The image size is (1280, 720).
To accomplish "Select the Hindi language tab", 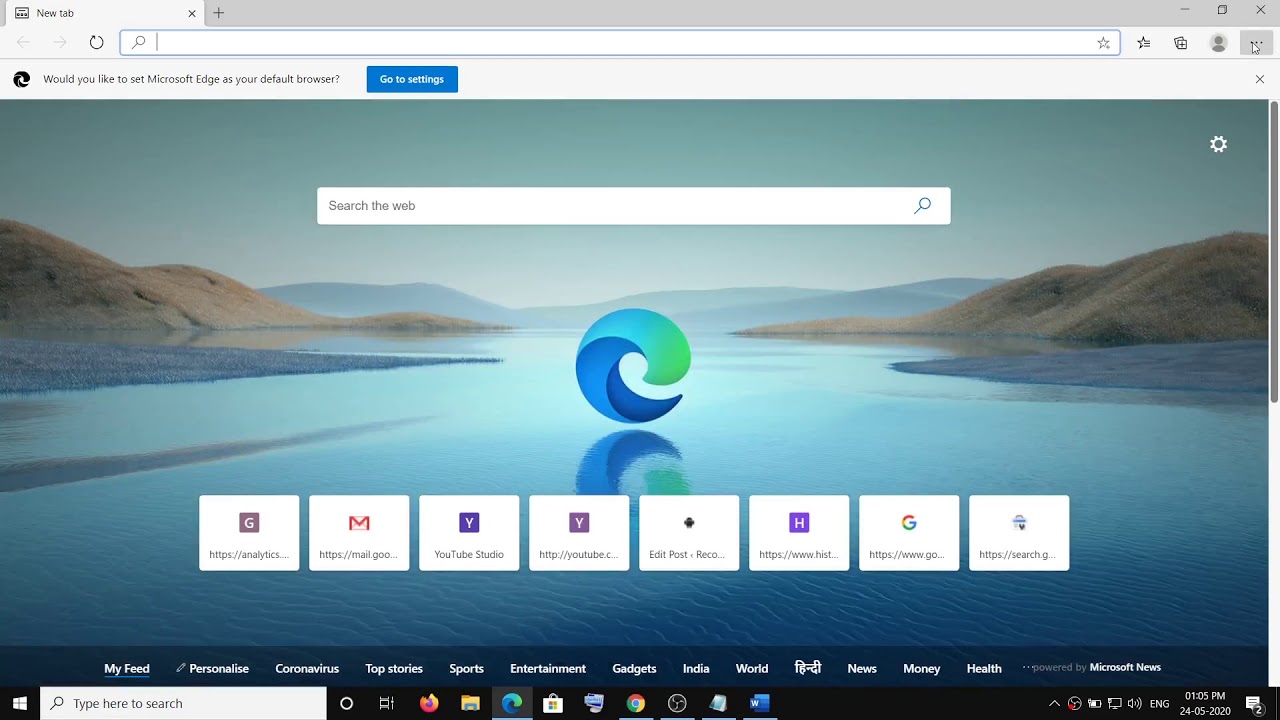I will (x=808, y=667).
